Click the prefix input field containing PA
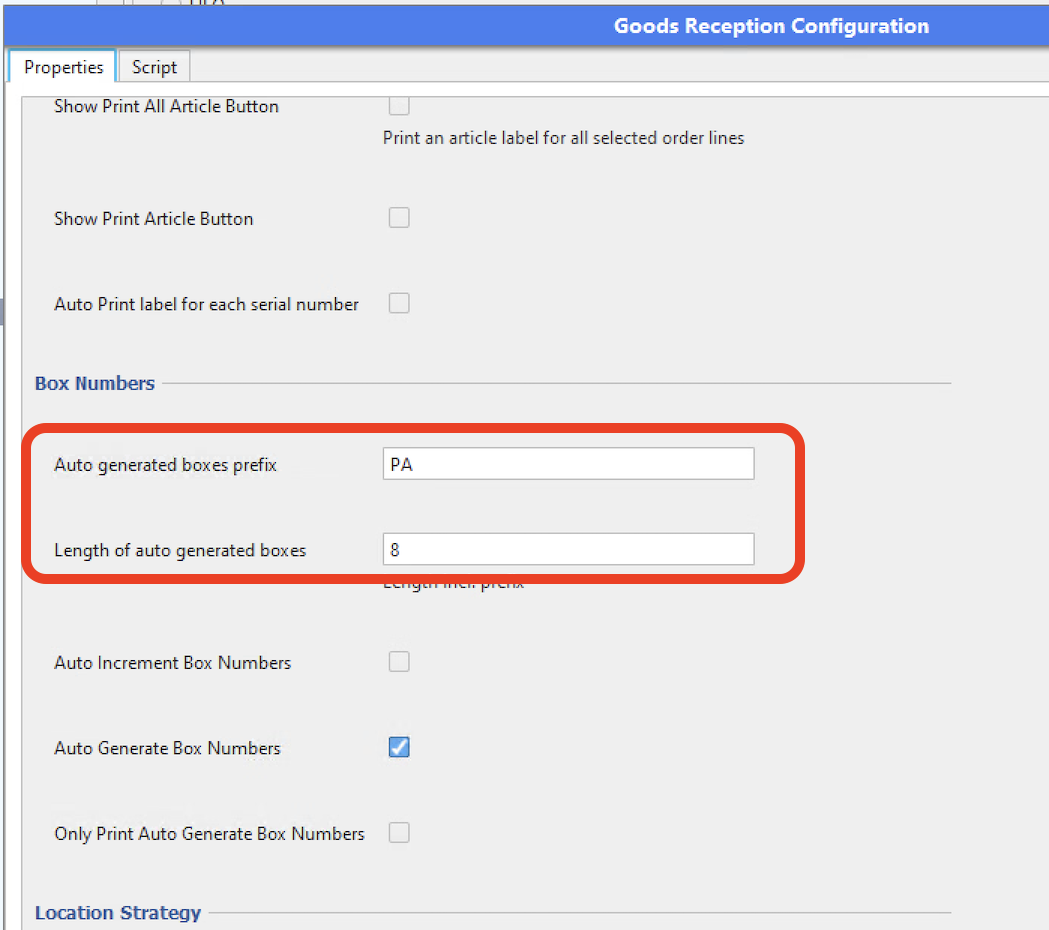This screenshot has height=930, width=1049. tap(568, 464)
